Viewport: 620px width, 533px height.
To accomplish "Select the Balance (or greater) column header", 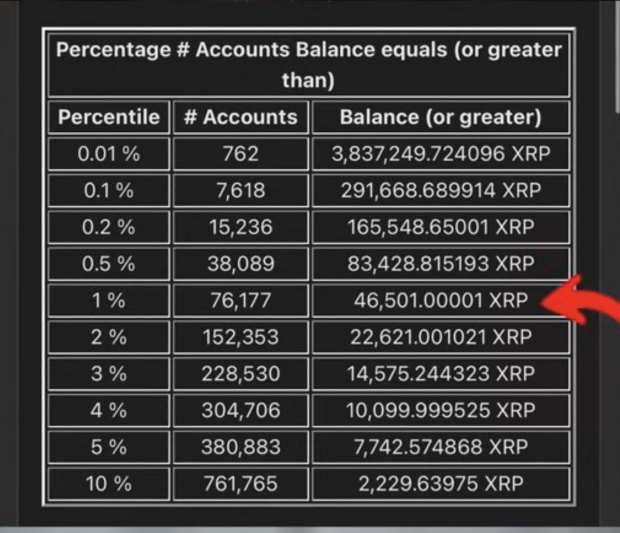I will [440, 117].
